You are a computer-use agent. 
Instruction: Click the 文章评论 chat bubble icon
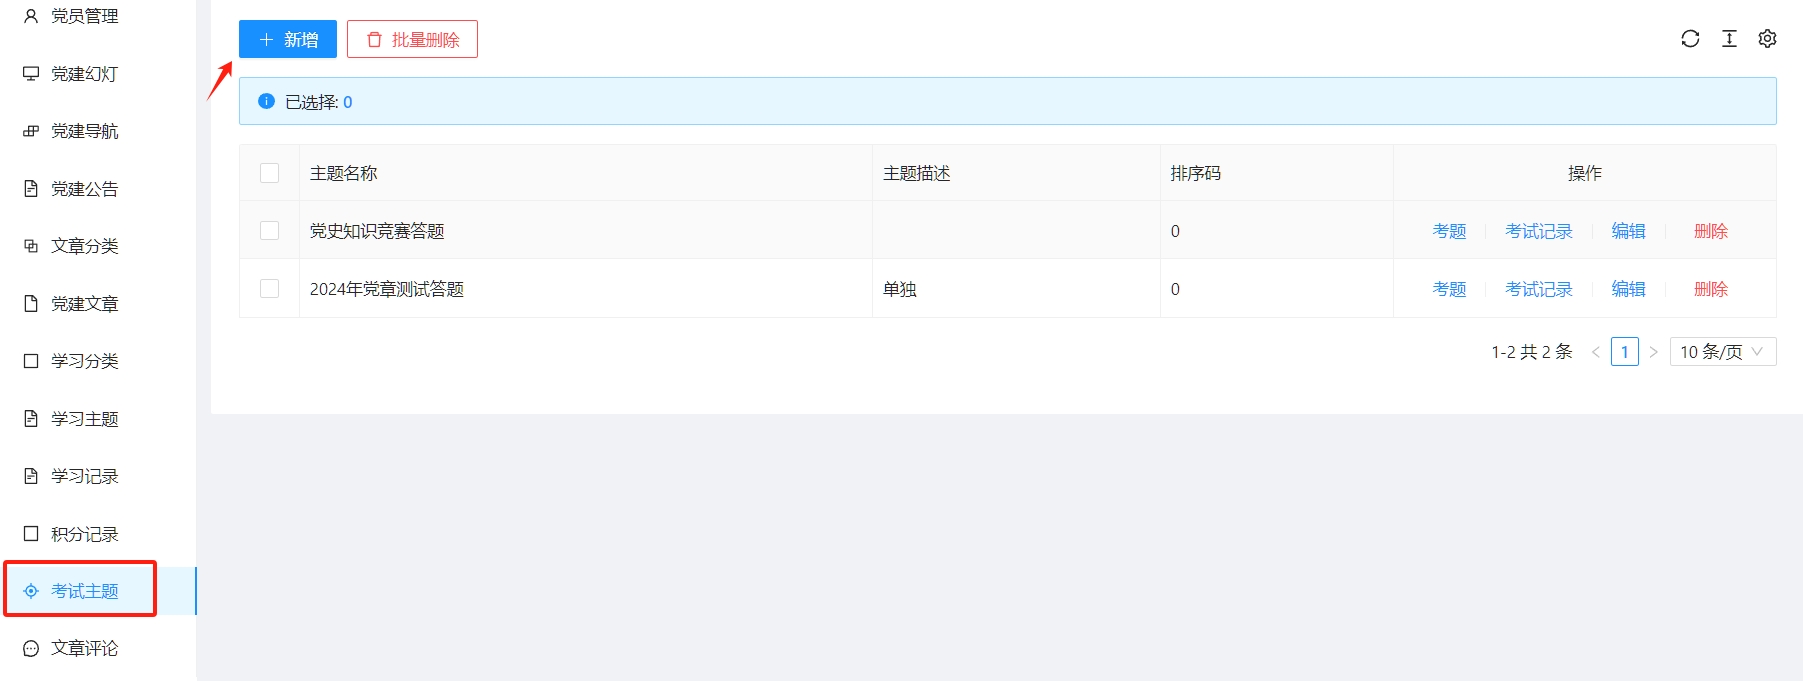click(31, 649)
